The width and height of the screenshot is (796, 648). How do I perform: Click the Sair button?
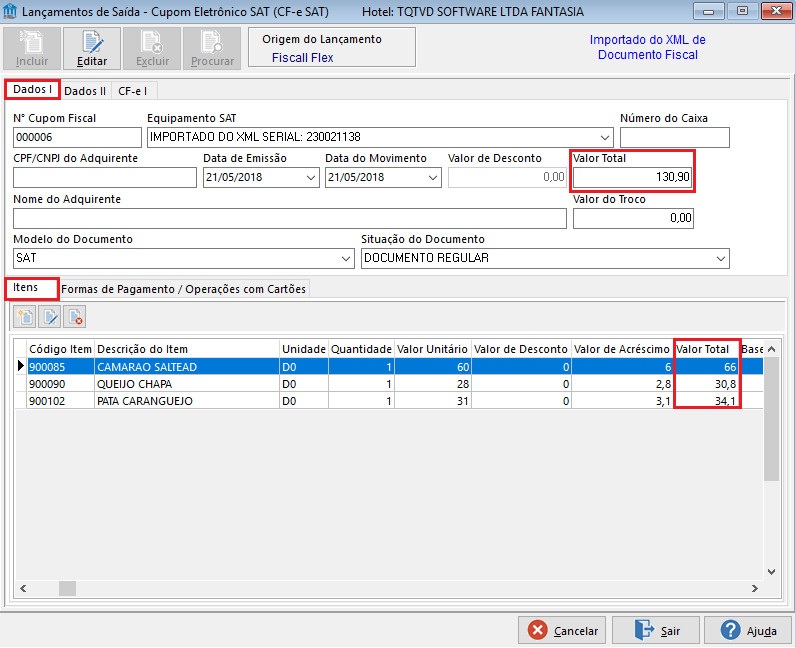(x=656, y=630)
